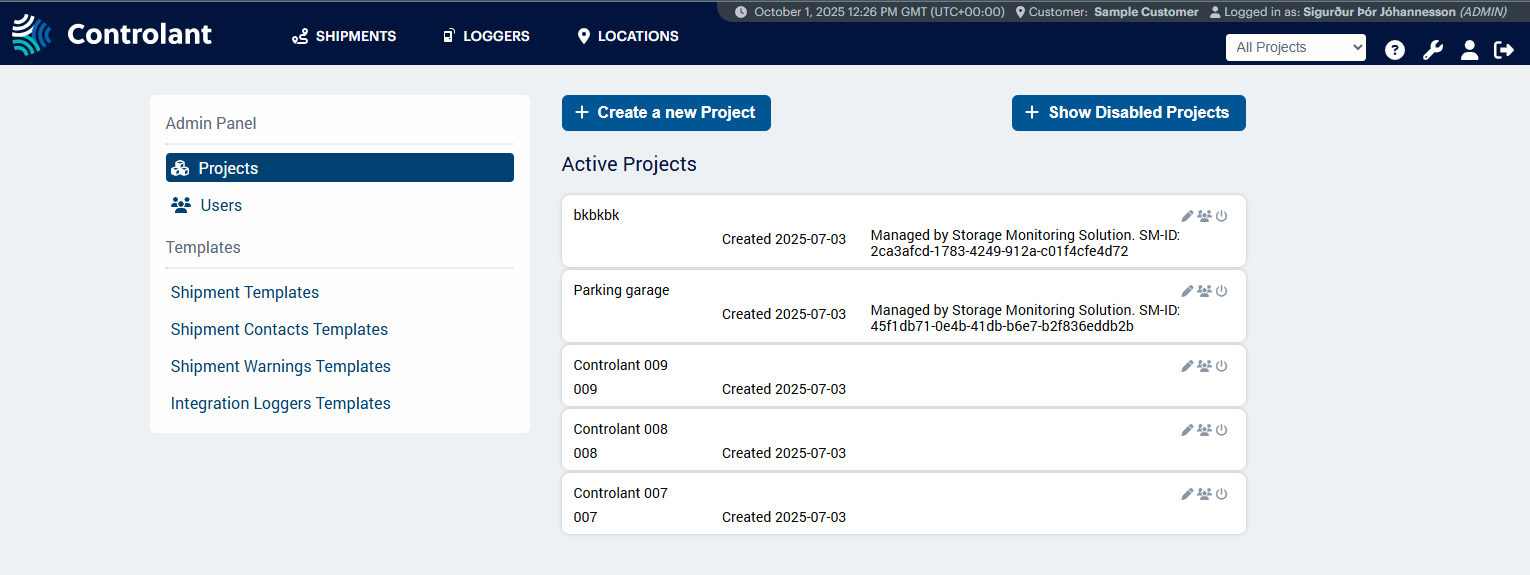Open users icon for Controlant 007
The image size is (1530, 575).
(1204, 494)
